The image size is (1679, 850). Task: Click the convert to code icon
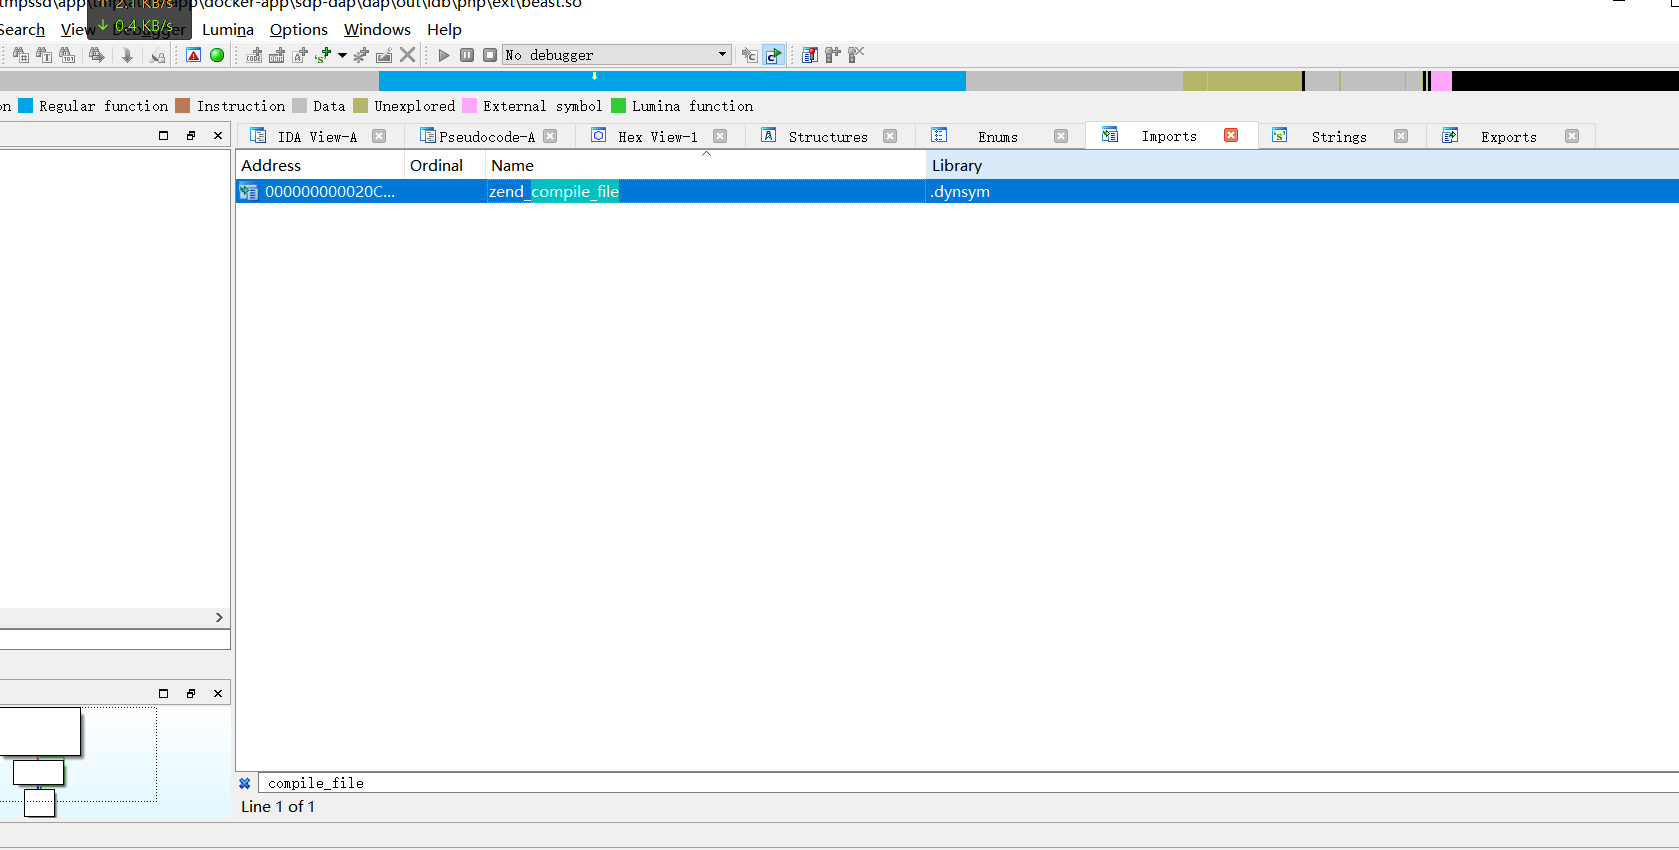[254, 55]
